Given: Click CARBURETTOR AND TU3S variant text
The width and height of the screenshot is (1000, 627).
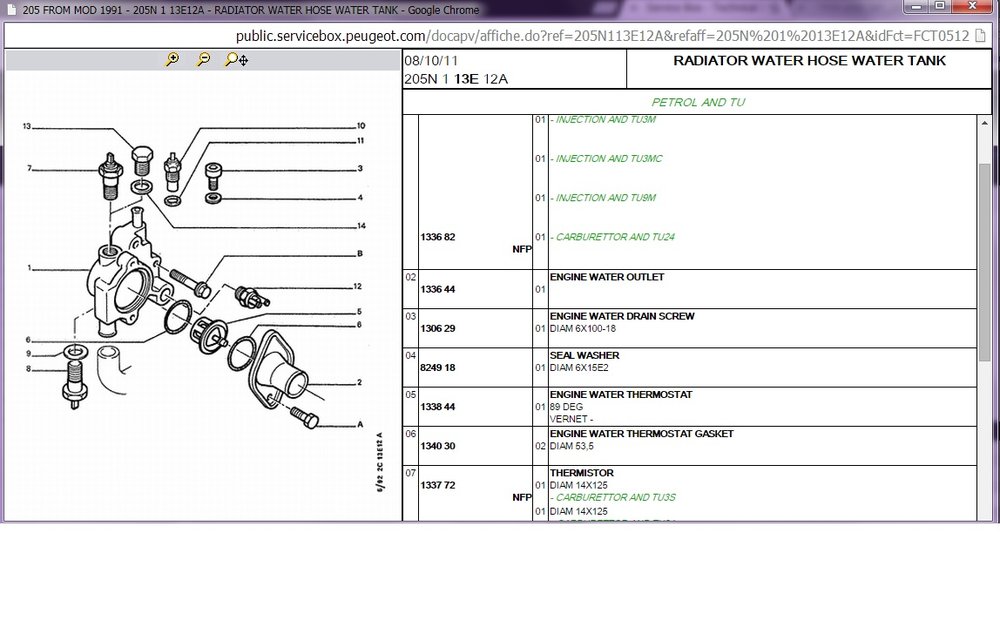Looking at the screenshot, I should (613, 497).
